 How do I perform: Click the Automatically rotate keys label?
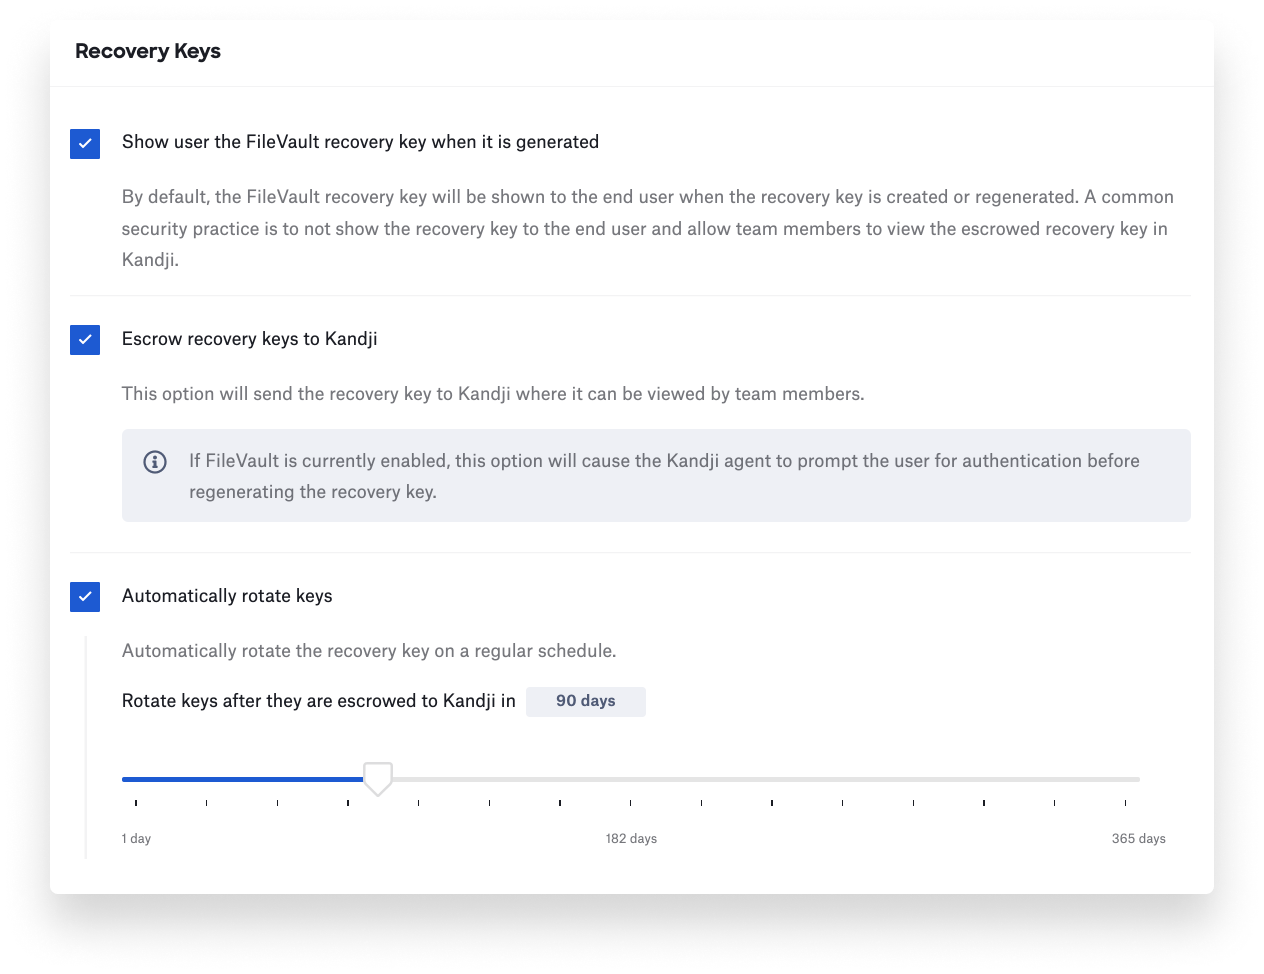pos(227,596)
